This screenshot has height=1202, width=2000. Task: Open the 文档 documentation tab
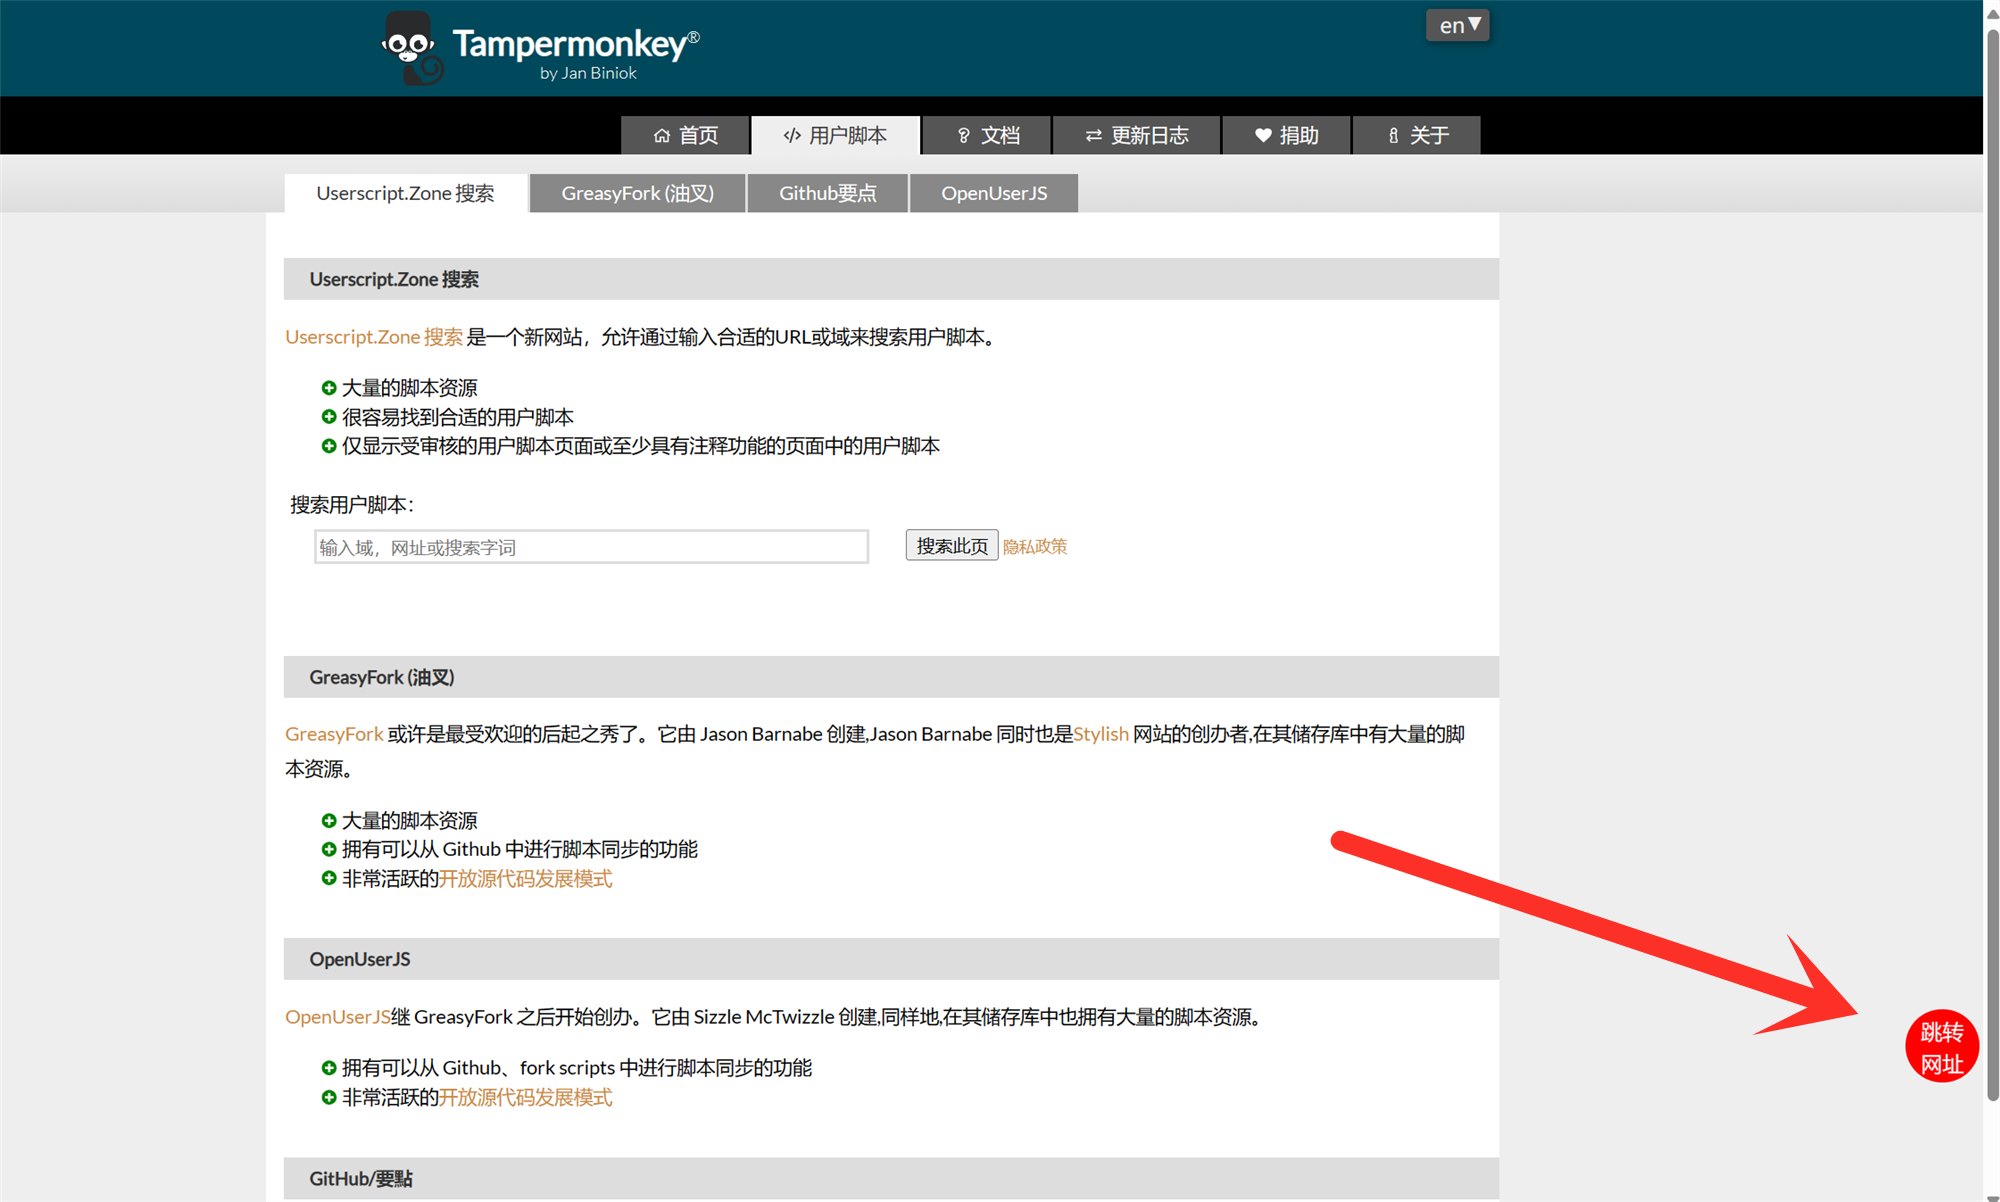(987, 135)
